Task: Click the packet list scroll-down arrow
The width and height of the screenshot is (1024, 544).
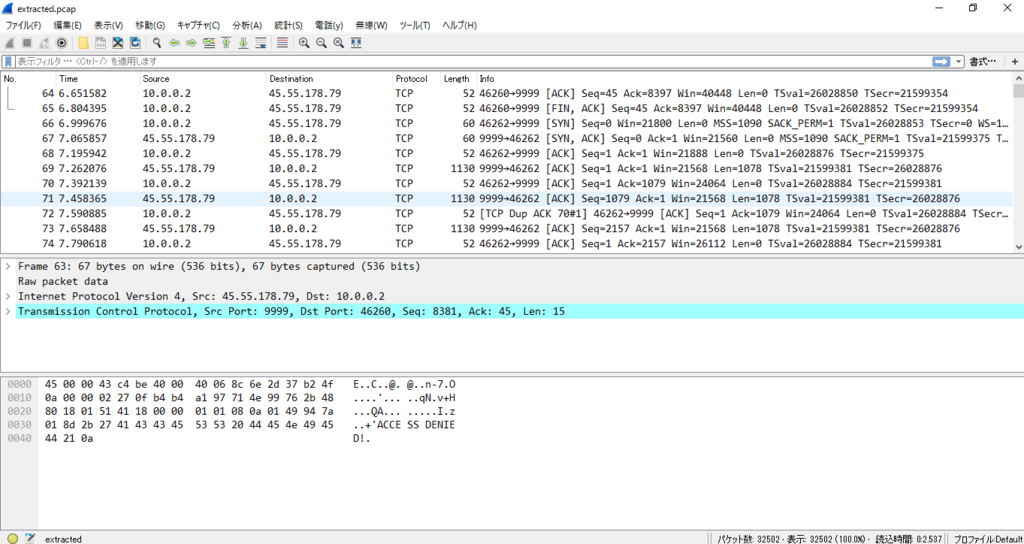Action: click(x=1018, y=248)
